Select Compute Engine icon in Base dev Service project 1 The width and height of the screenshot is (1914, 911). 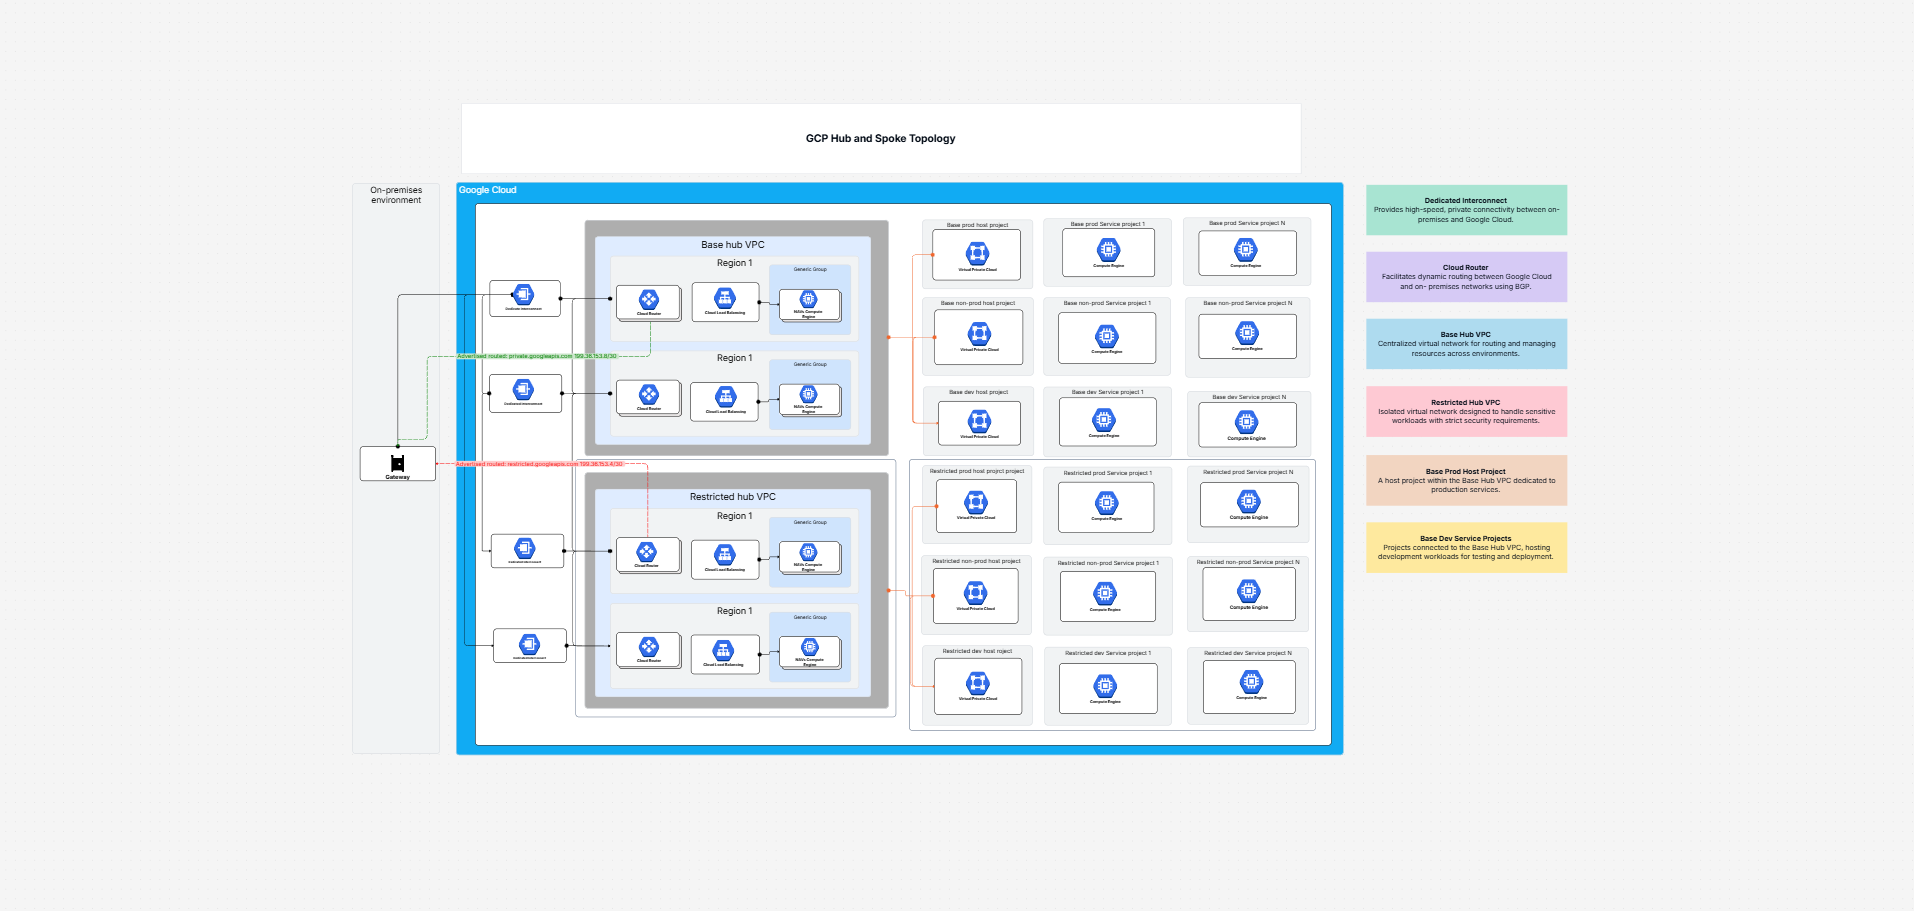click(x=1104, y=421)
